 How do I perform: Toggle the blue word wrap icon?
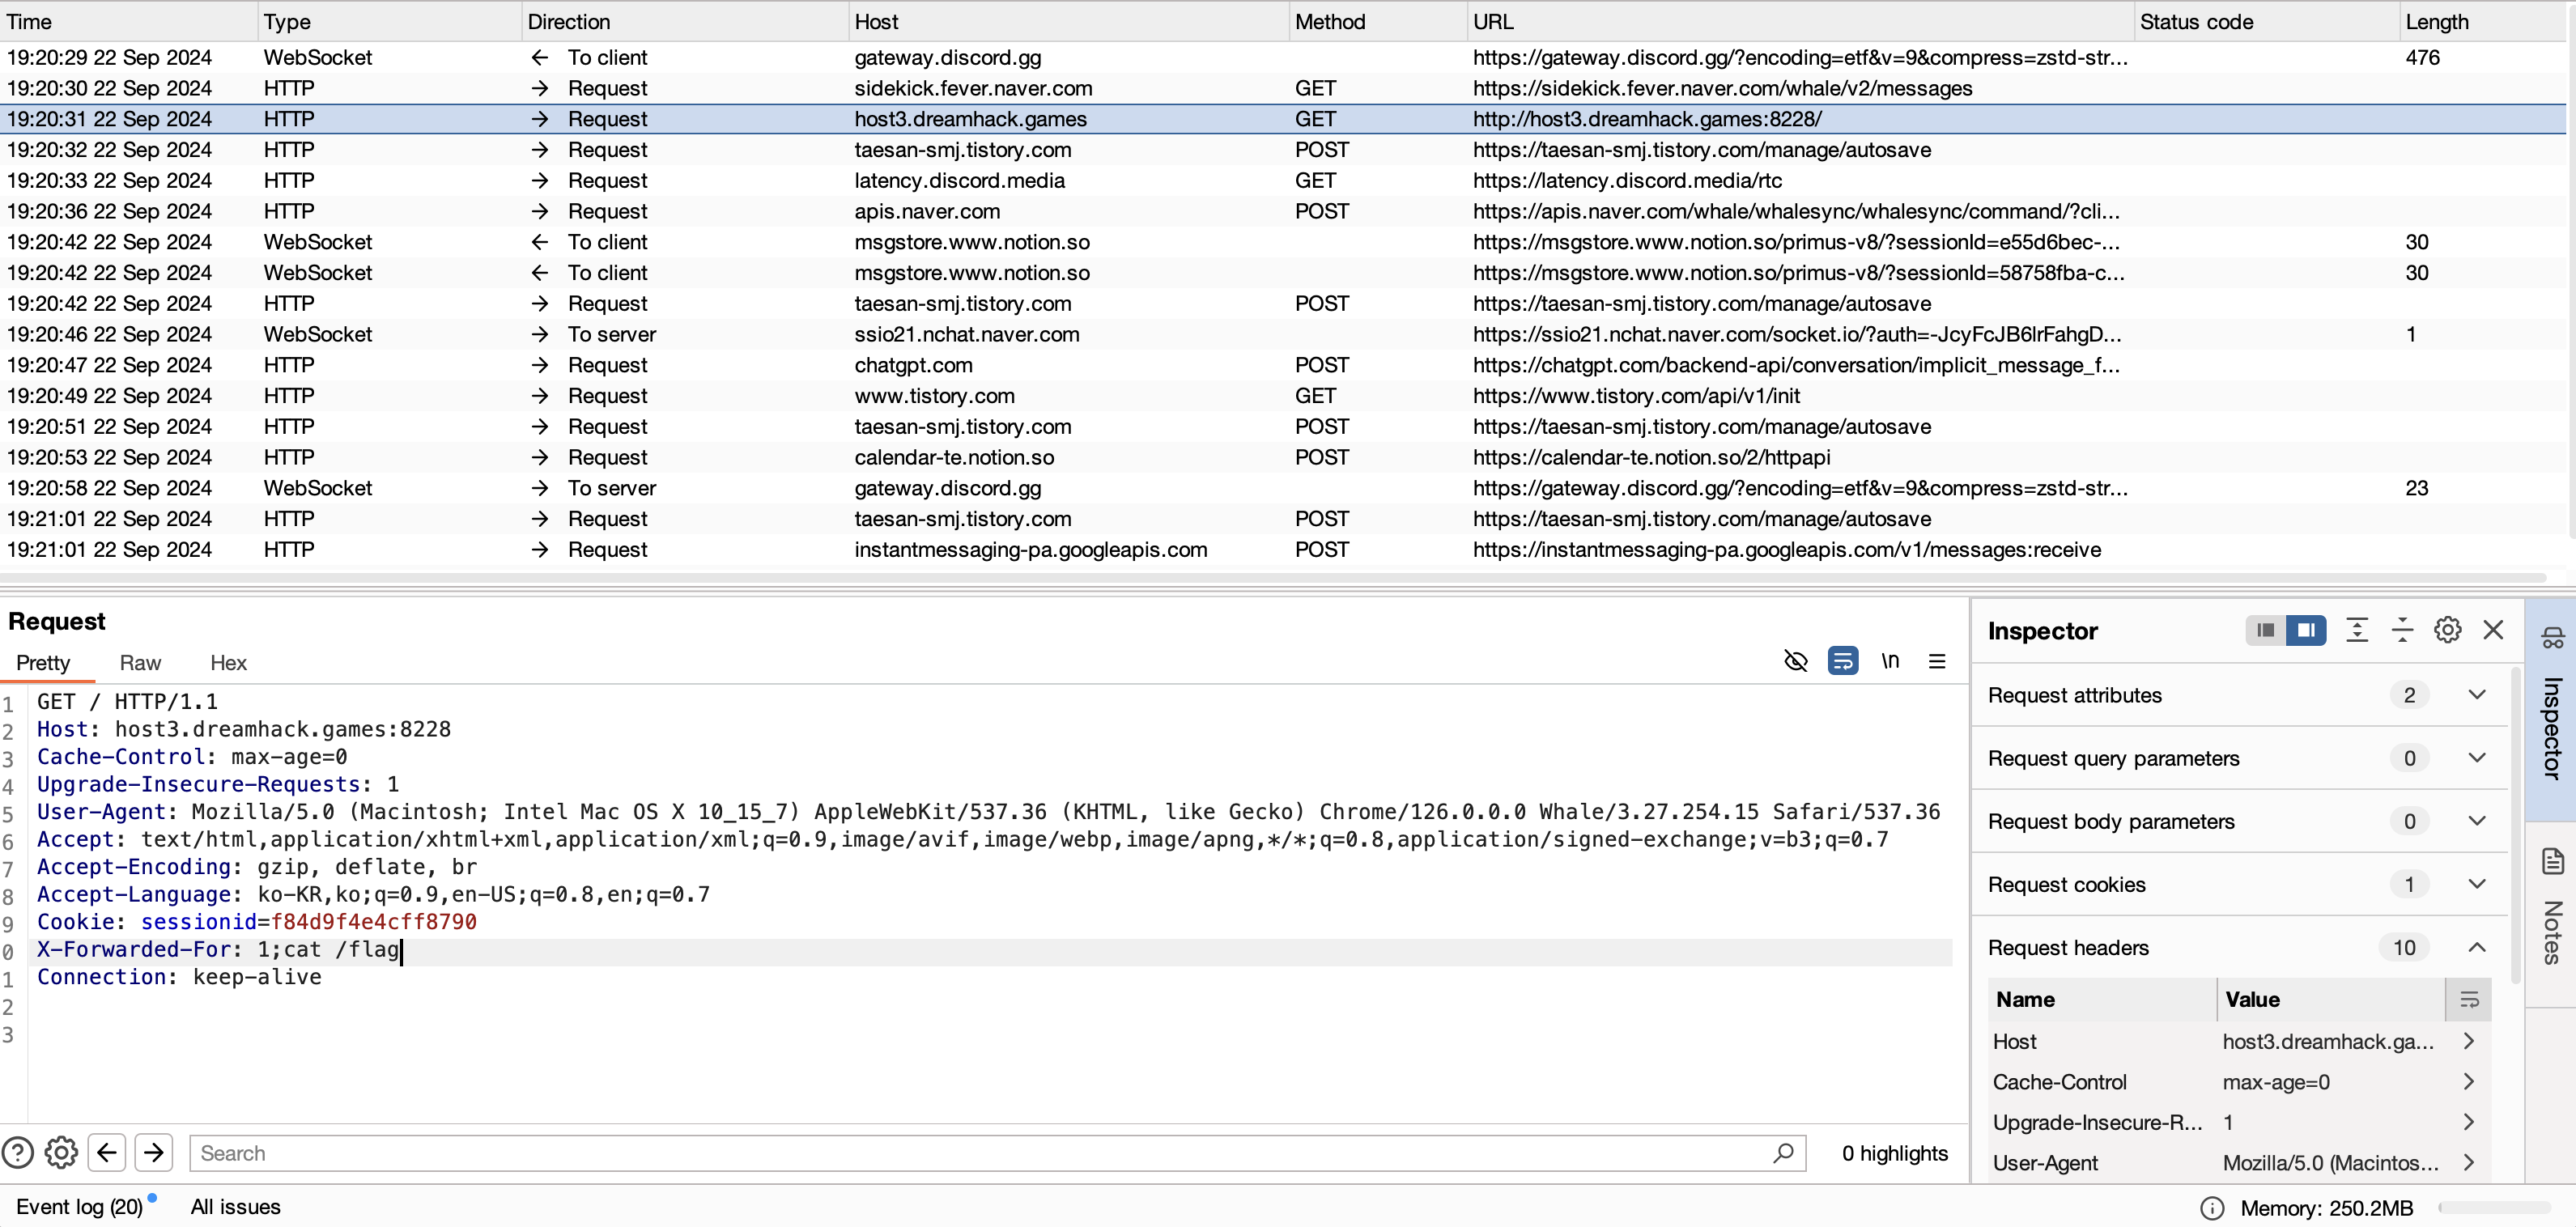coord(1842,661)
